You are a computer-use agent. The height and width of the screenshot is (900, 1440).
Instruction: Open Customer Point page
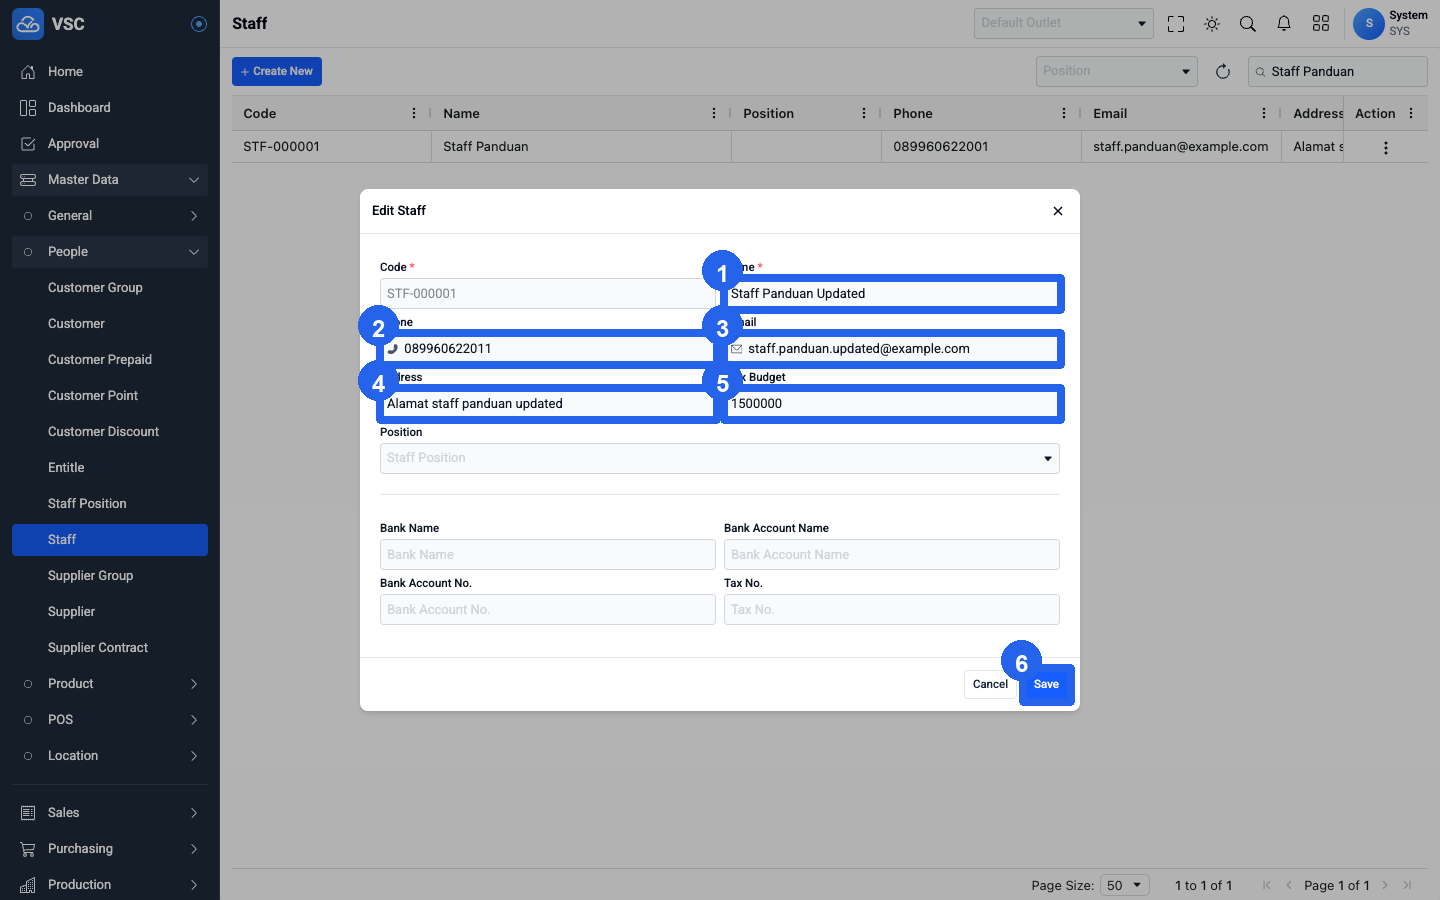click(110, 396)
